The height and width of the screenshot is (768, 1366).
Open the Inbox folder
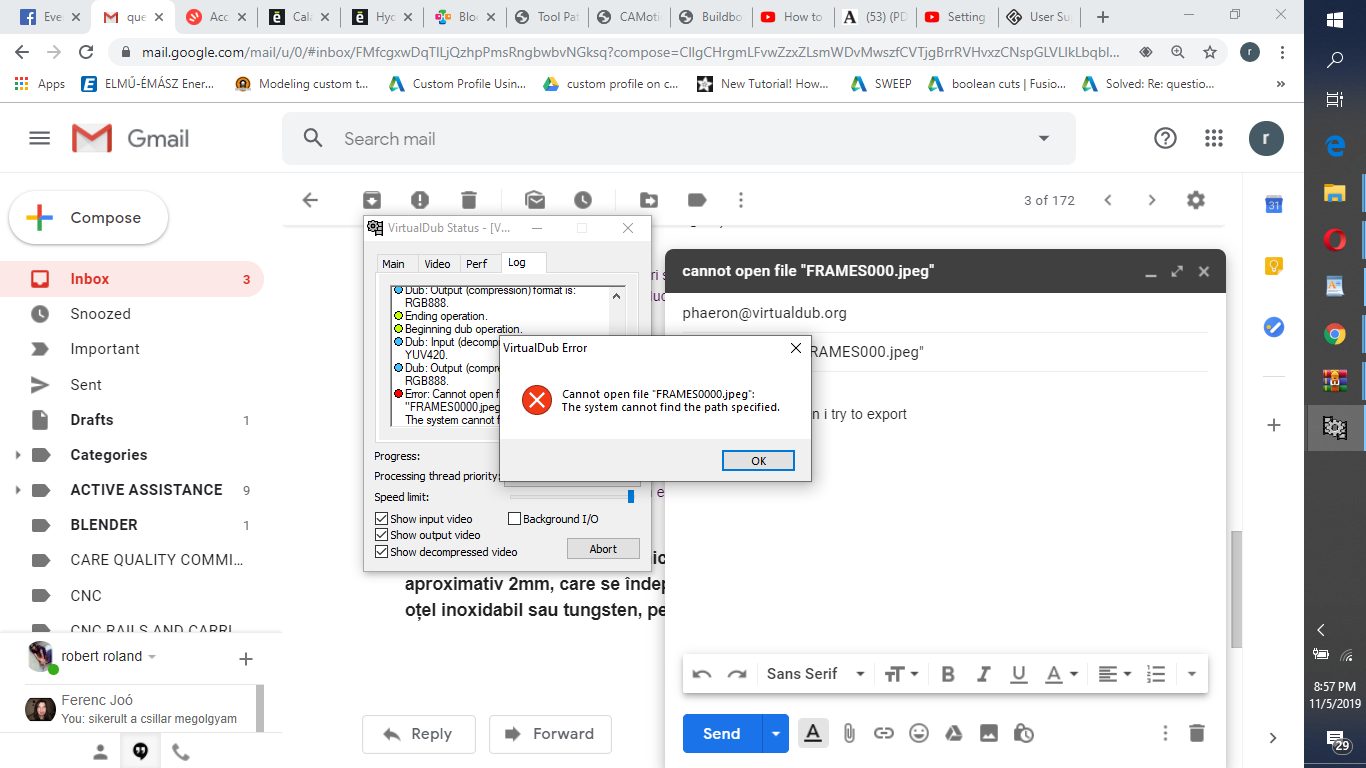pos(132,279)
